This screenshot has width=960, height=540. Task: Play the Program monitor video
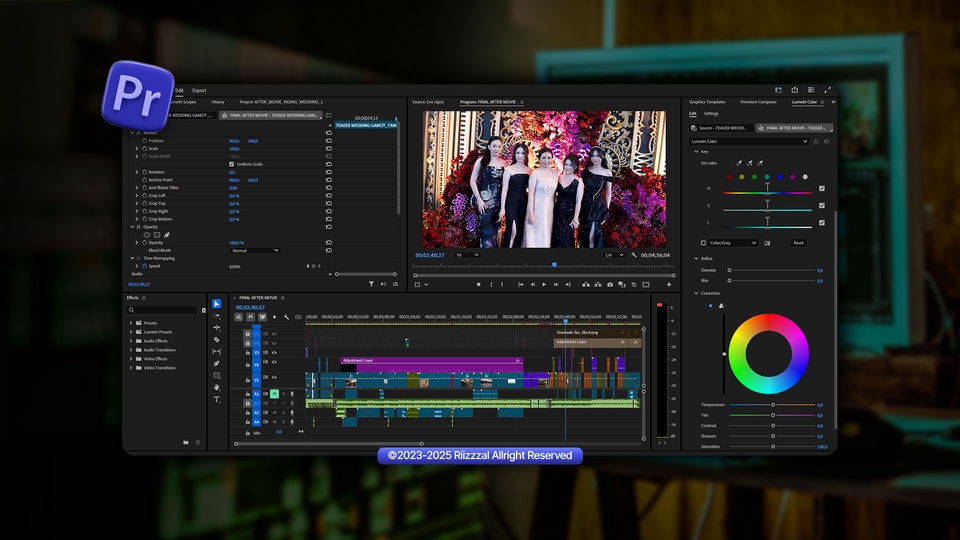(544, 284)
